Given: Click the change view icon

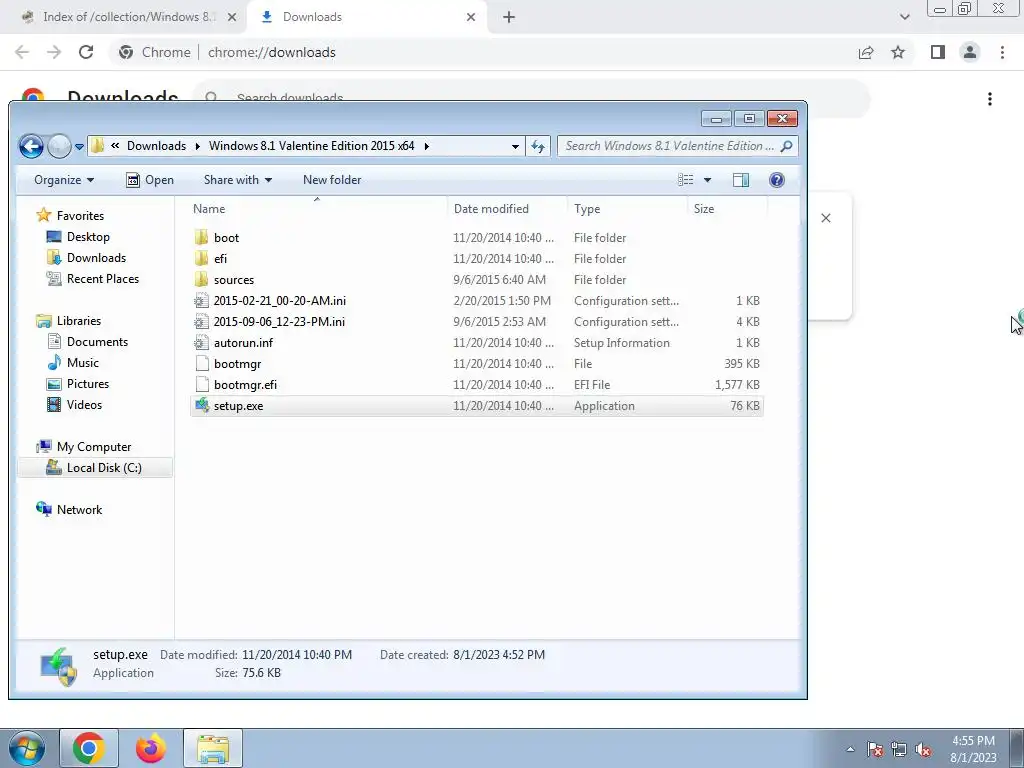Looking at the screenshot, I should click(685, 180).
